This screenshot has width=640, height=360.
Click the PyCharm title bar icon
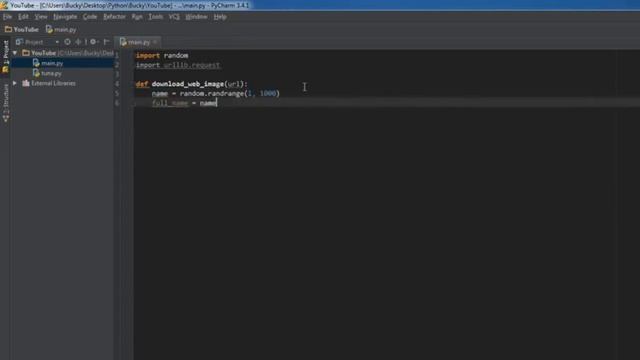click(x=4, y=5)
